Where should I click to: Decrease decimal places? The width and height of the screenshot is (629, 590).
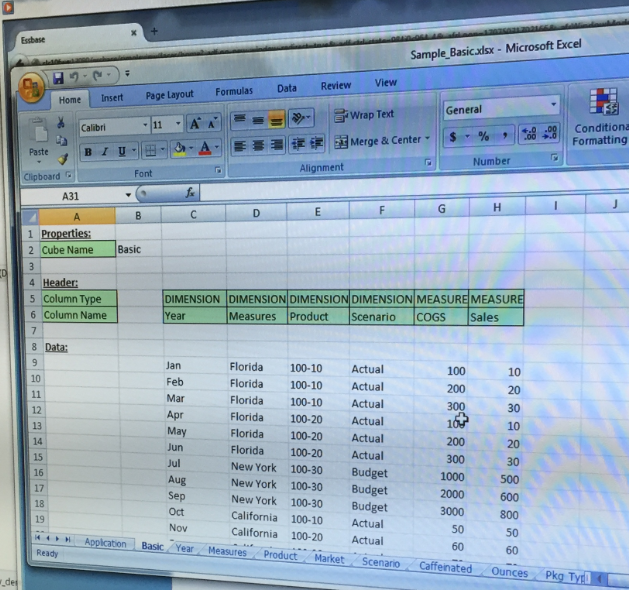coord(549,133)
